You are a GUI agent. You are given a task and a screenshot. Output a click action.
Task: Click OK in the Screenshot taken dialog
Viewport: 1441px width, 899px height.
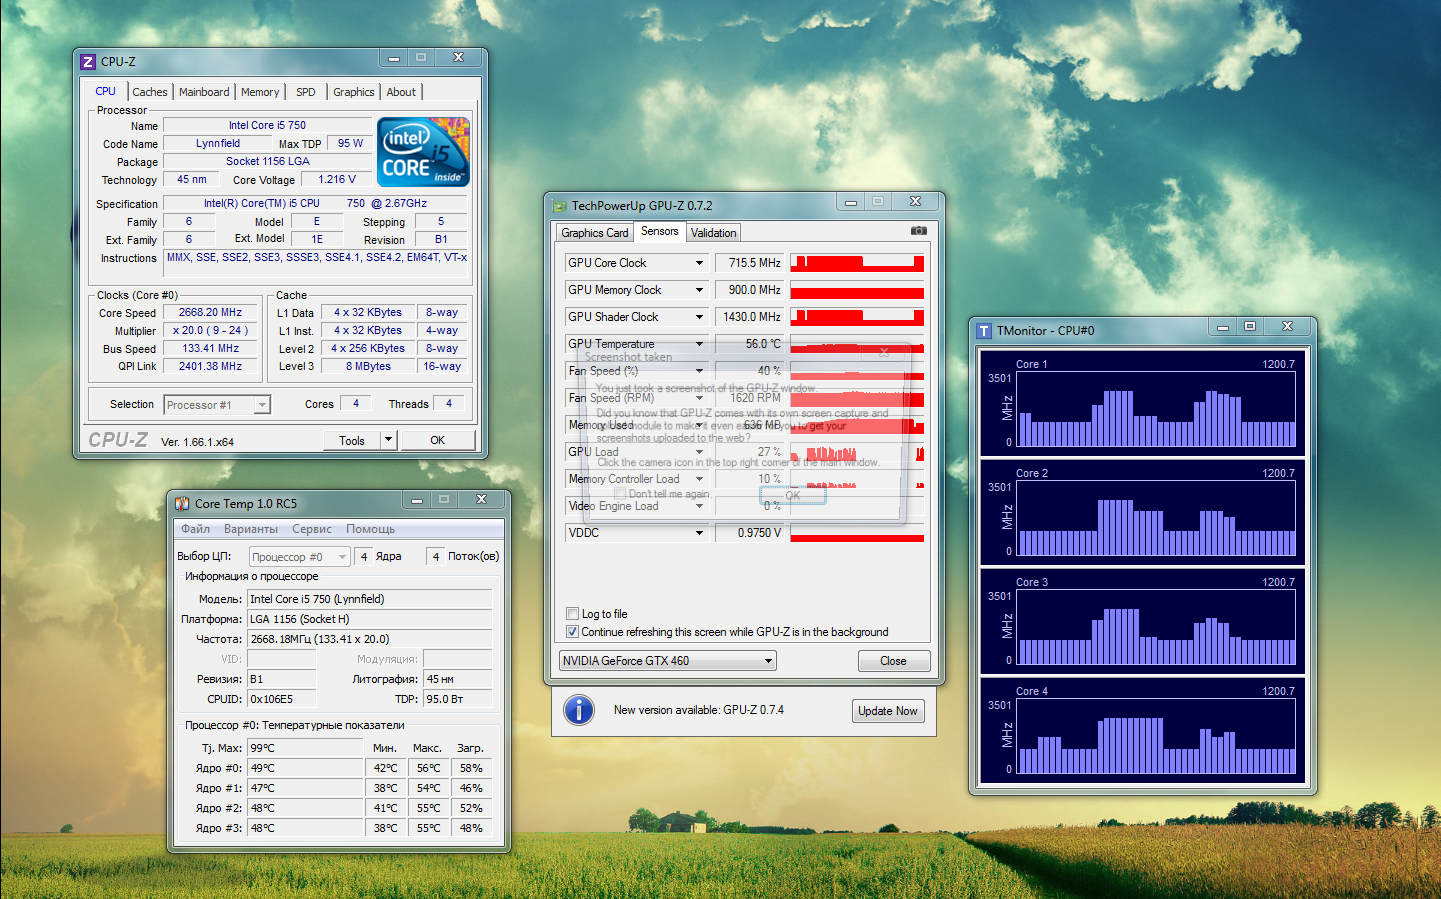pyautogui.click(x=793, y=495)
